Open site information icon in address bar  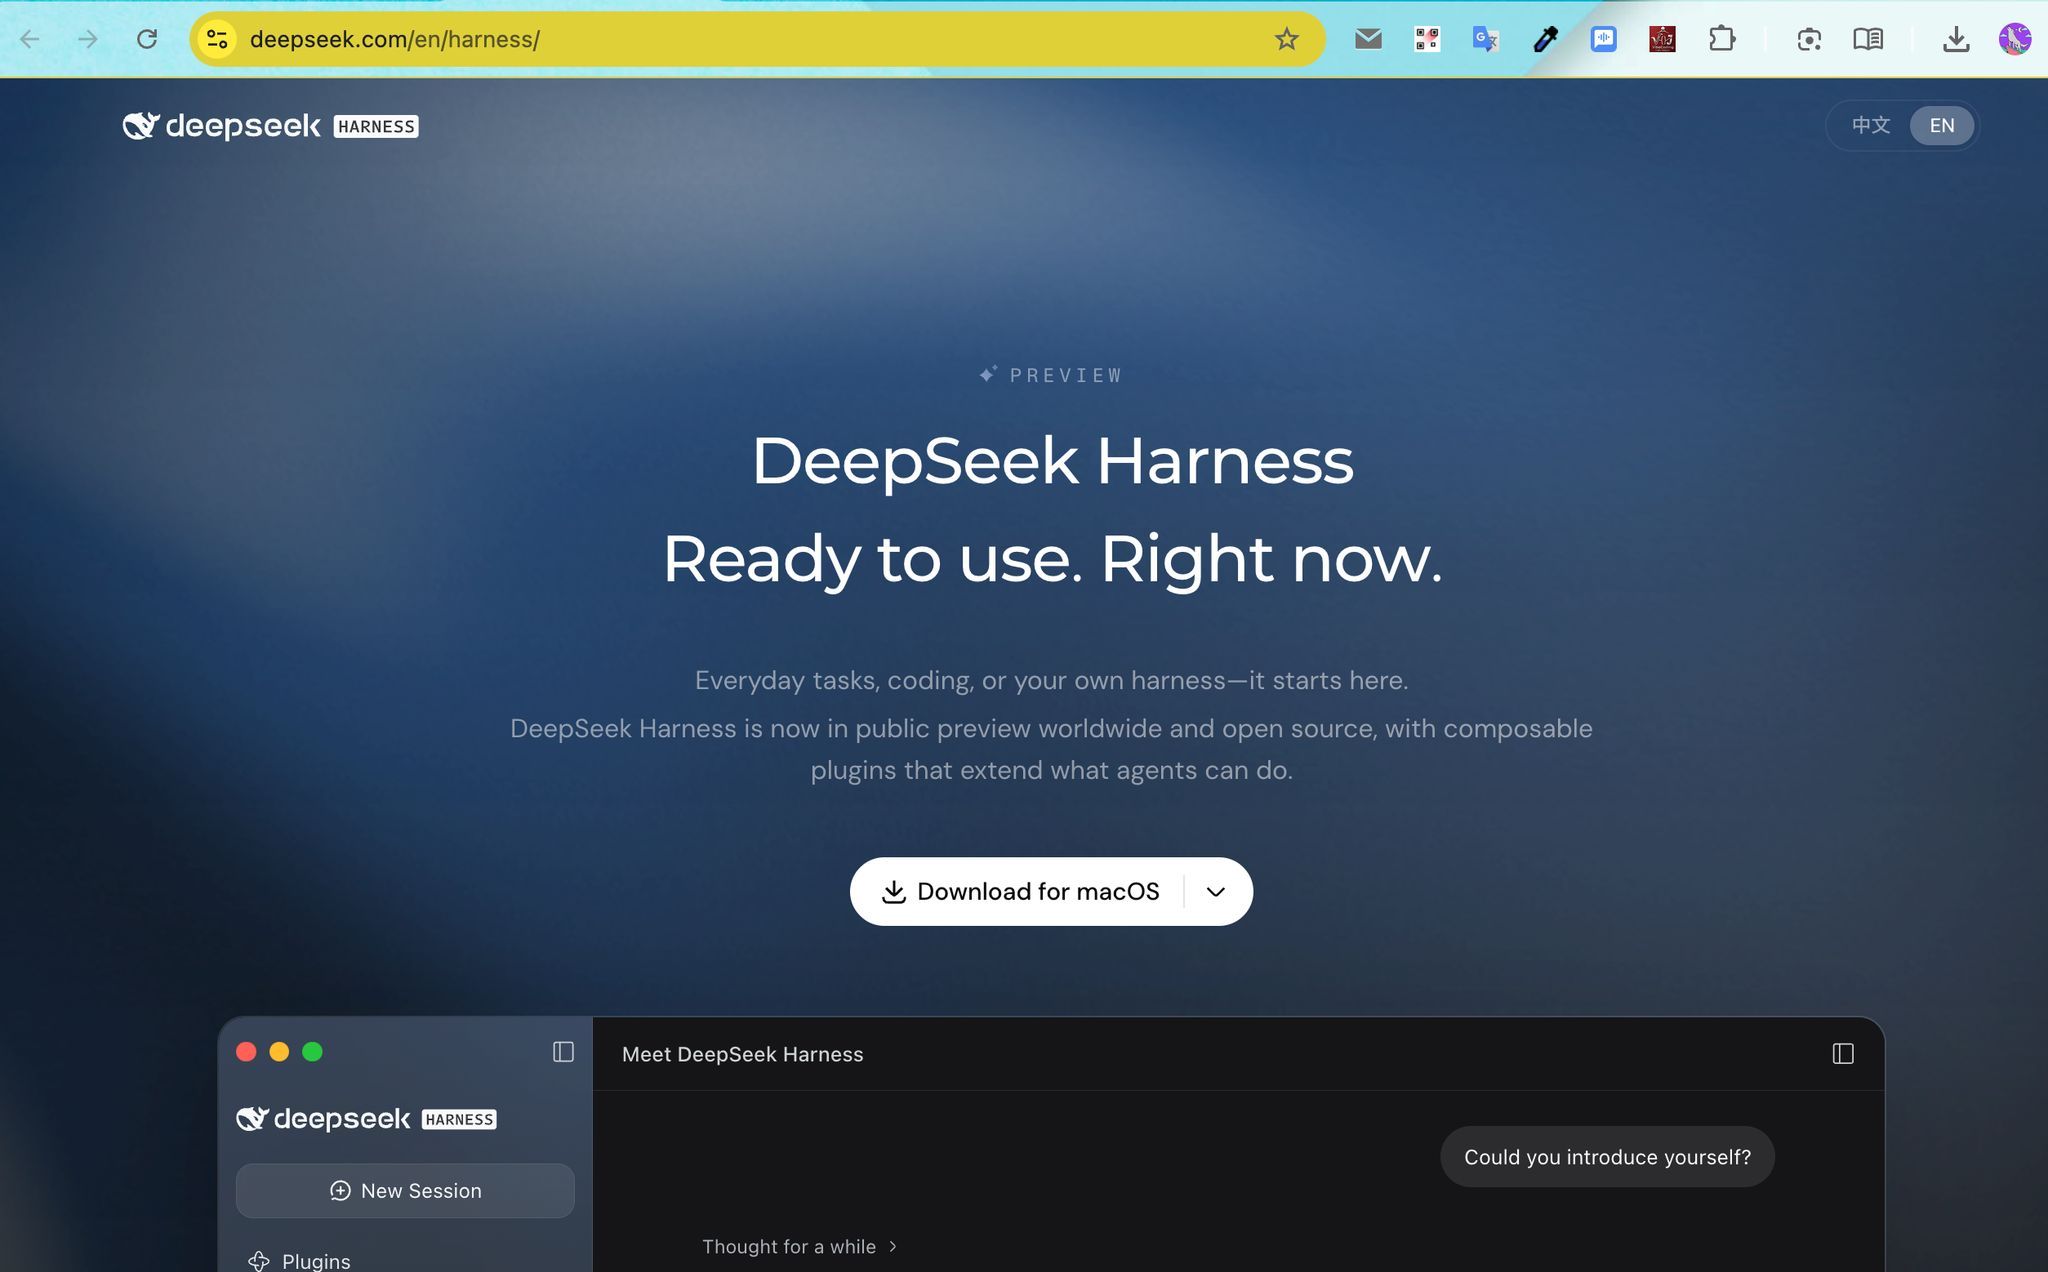[x=217, y=39]
